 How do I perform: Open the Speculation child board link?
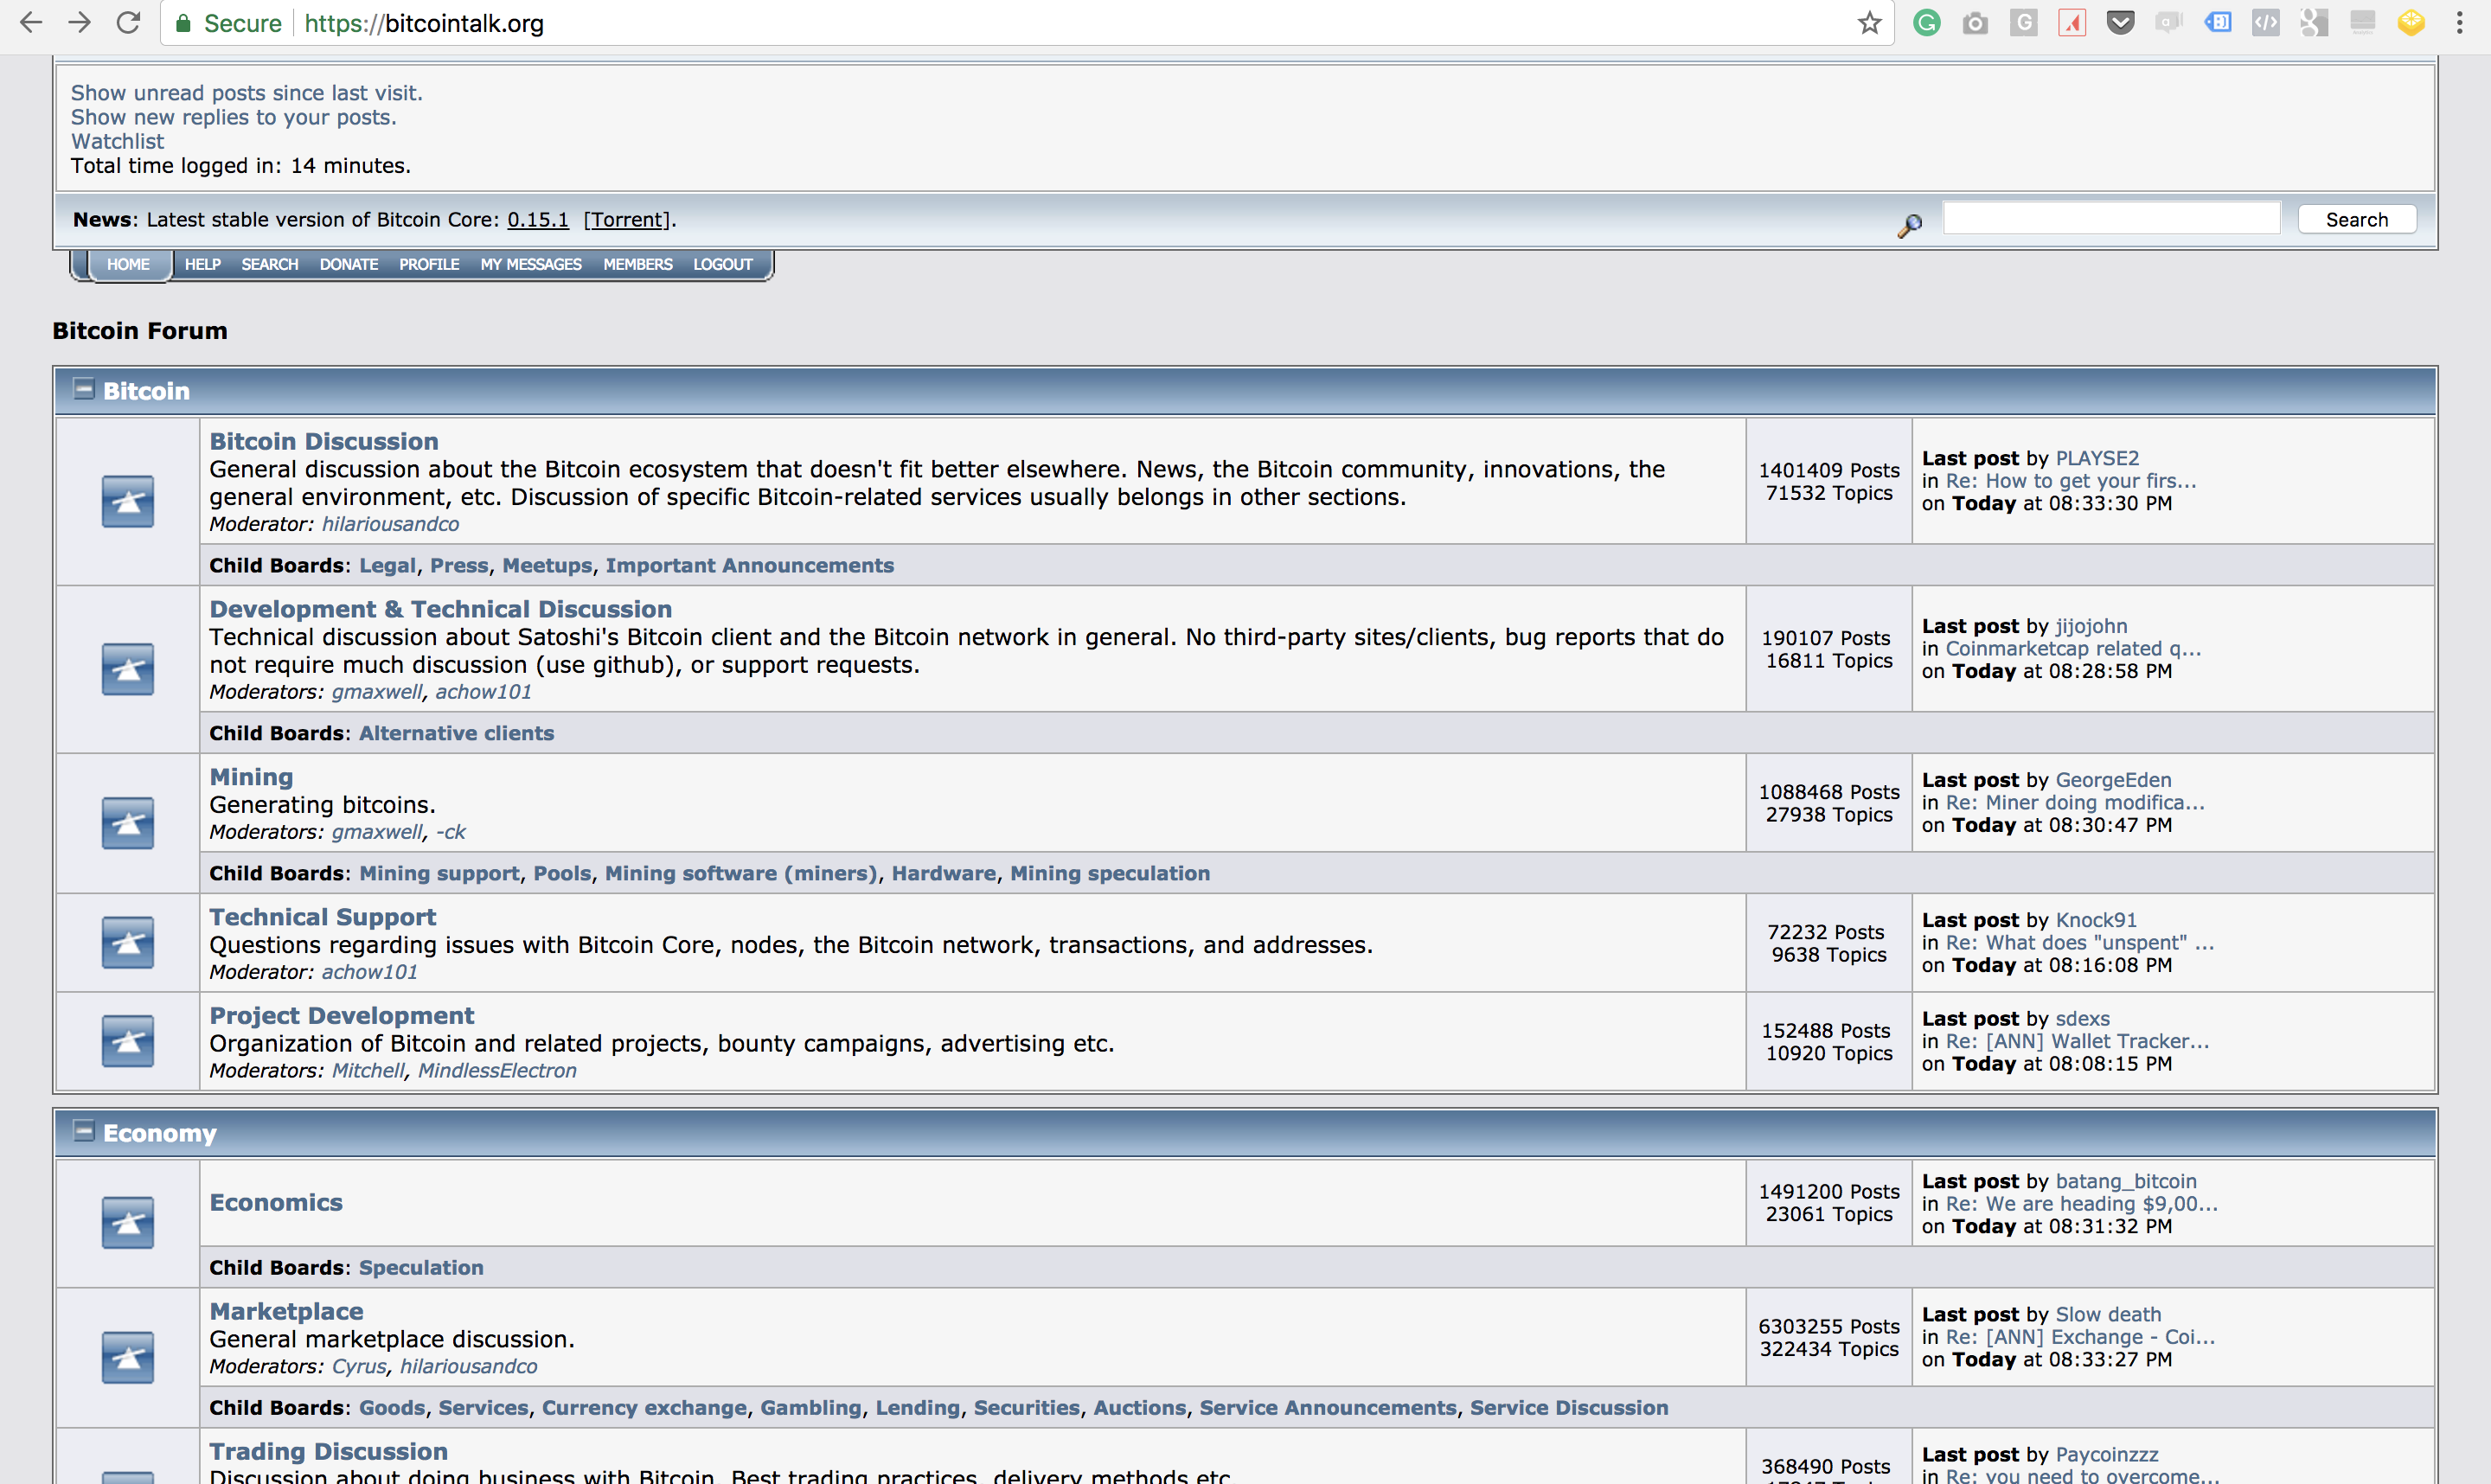(x=421, y=1267)
